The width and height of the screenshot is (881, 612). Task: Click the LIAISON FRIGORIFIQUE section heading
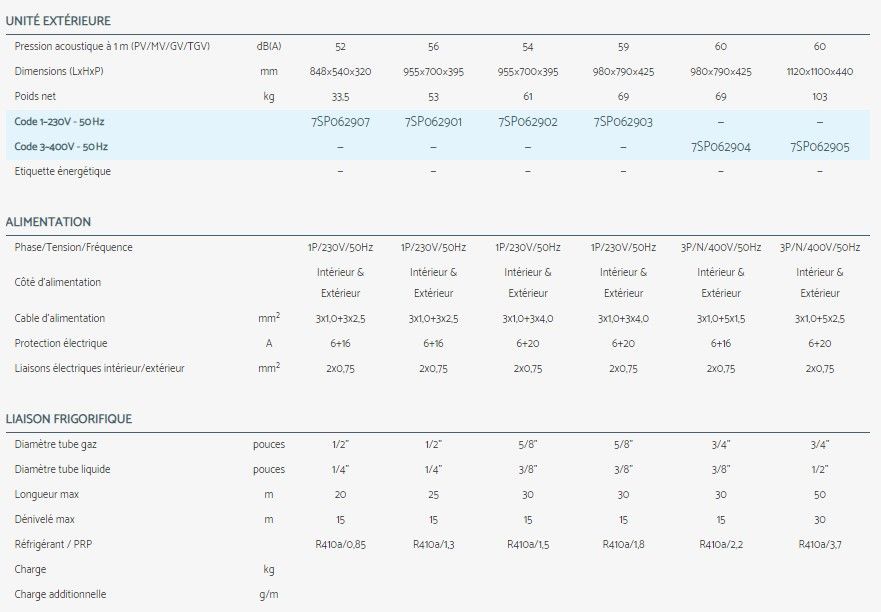click(x=69, y=419)
